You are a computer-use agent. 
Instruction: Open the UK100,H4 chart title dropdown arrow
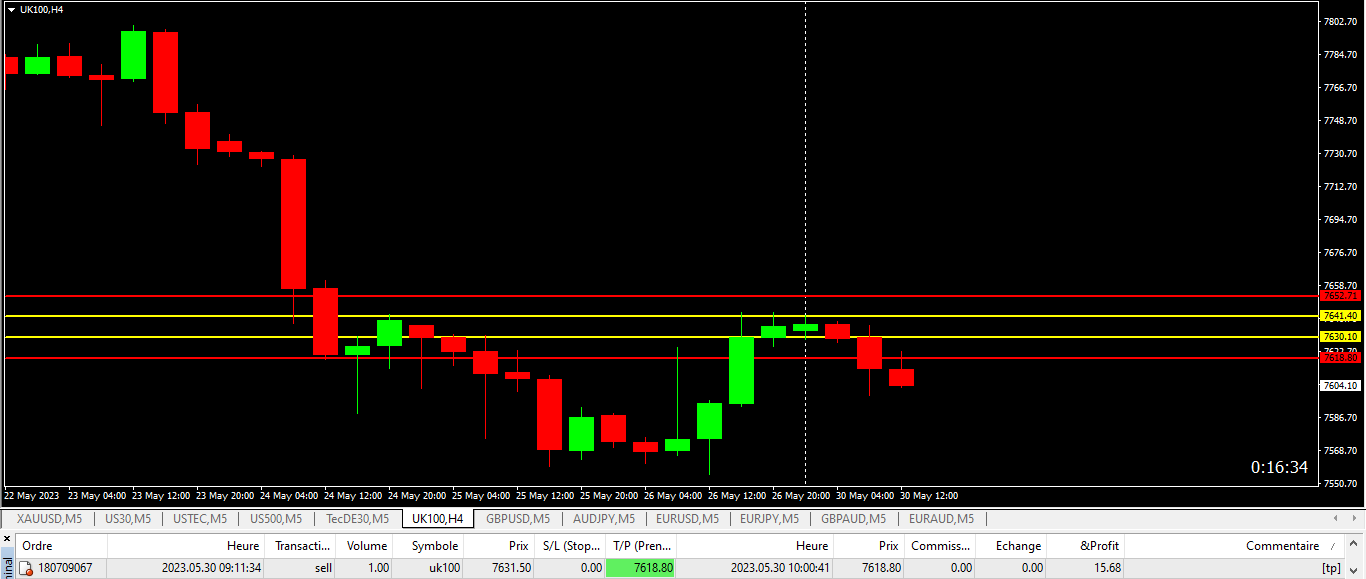click(11, 9)
